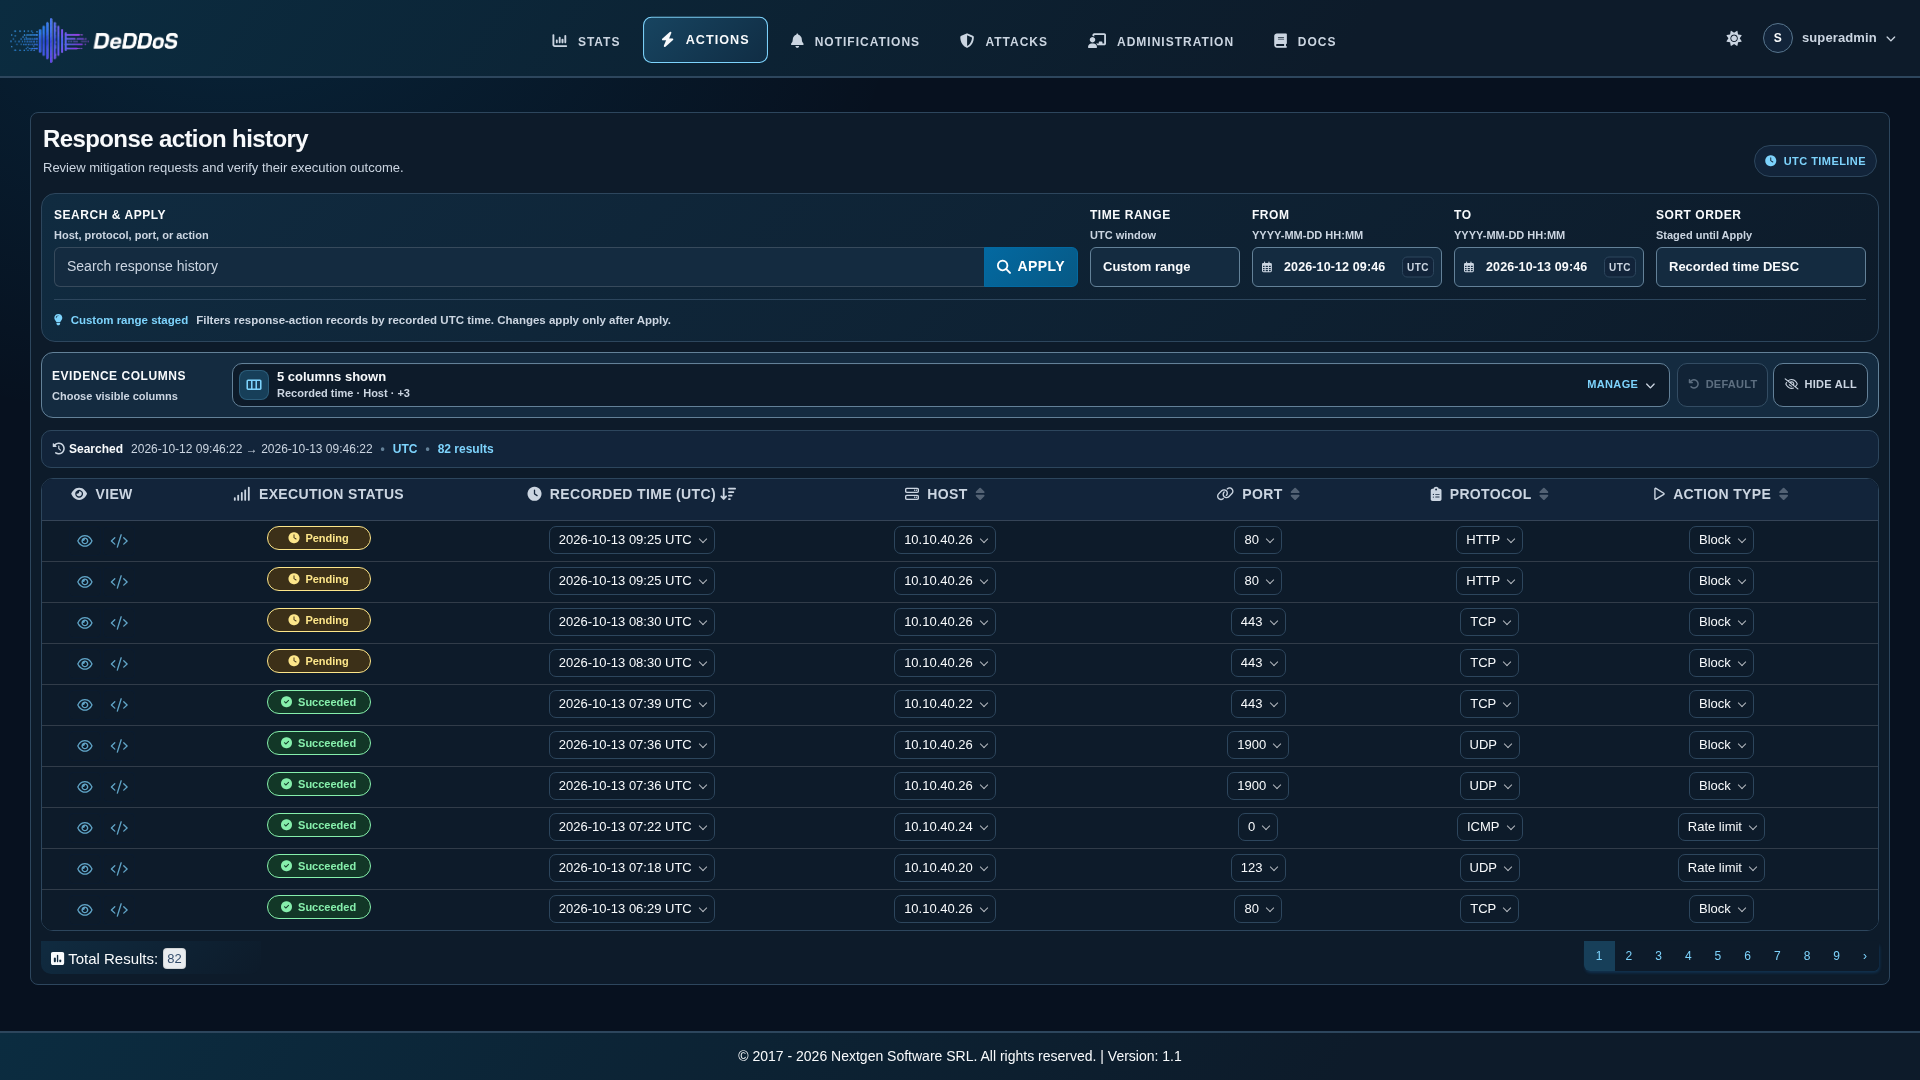Screen dimensions: 1920x1080
Task: Open the Docs tab
Action: 1305,41
